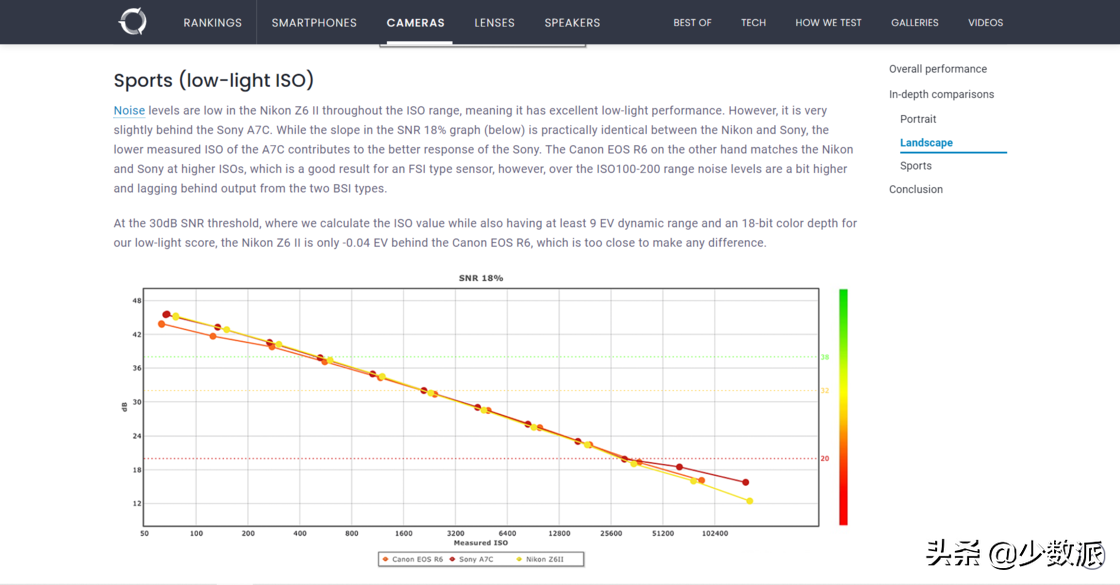1120x585 pixels.
Task: Navigate to SPEAKERS
Action: click(572, 23)
